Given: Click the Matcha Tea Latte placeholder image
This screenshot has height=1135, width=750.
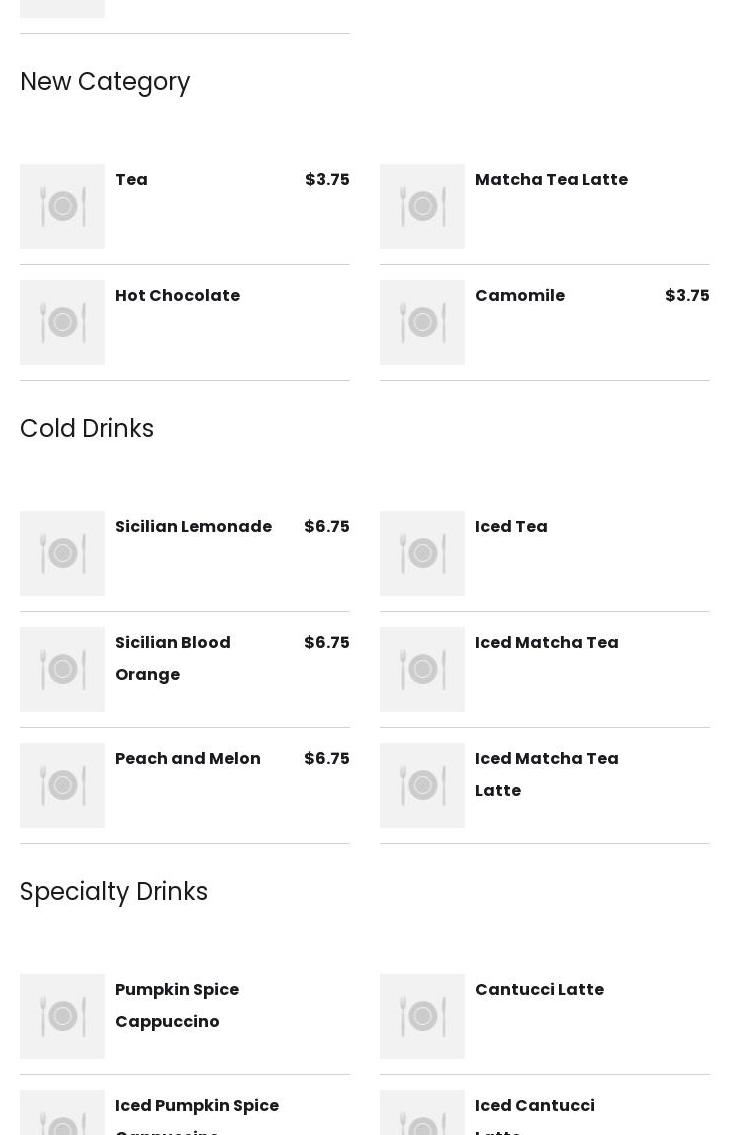Looking at the screenshot, I should coord(422,206).
